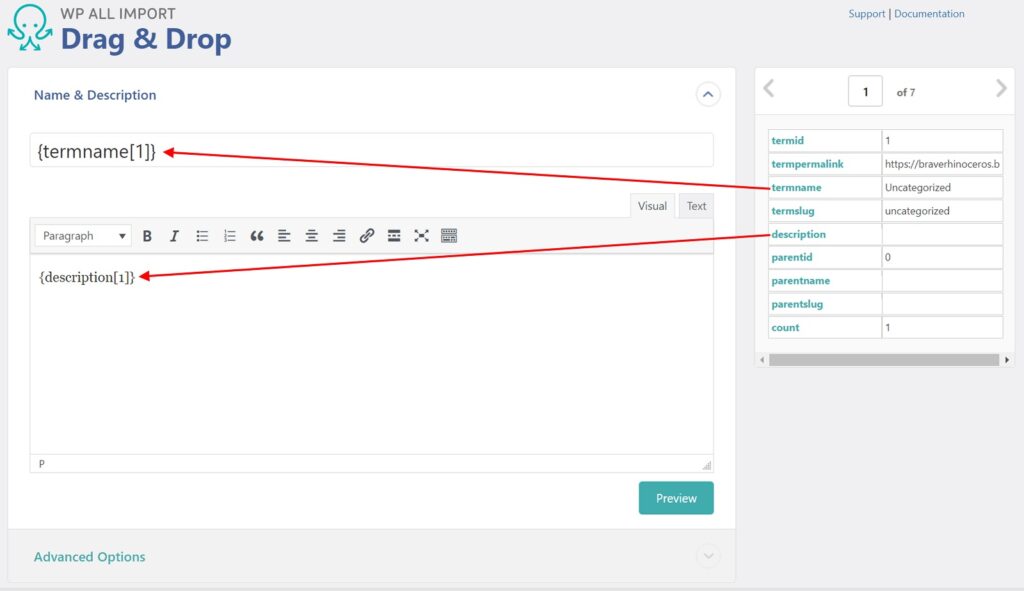Screen dimensions: 1024x591
Task: Collapse the Name & Description section
Action: coord(708,95)
